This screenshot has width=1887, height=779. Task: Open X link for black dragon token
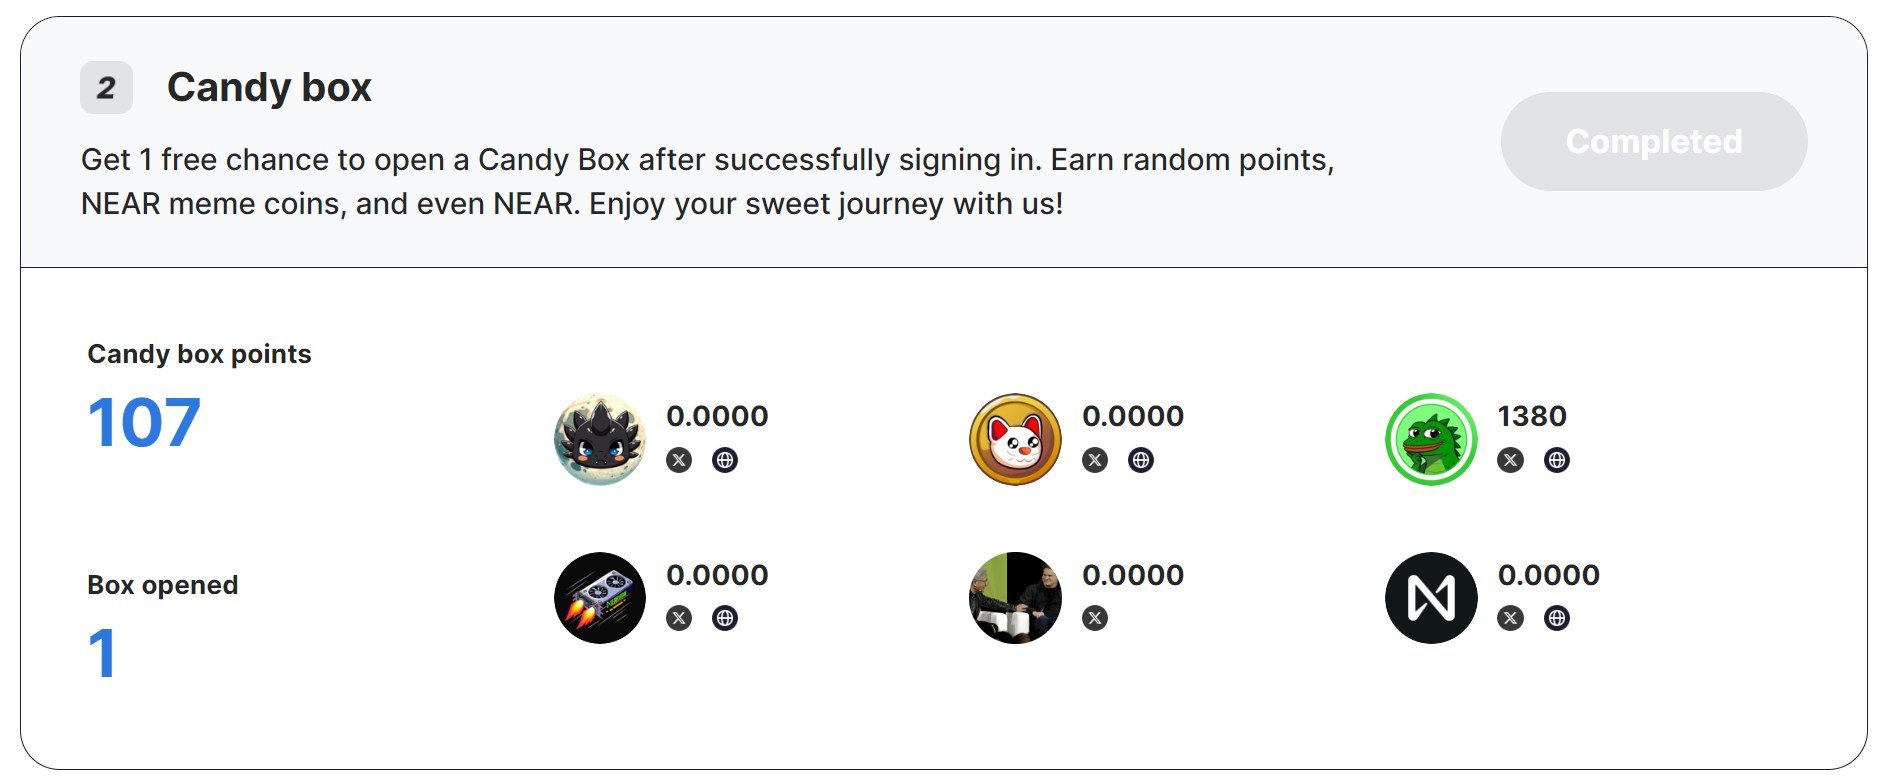pyautogui.click(x=679, y=460)
